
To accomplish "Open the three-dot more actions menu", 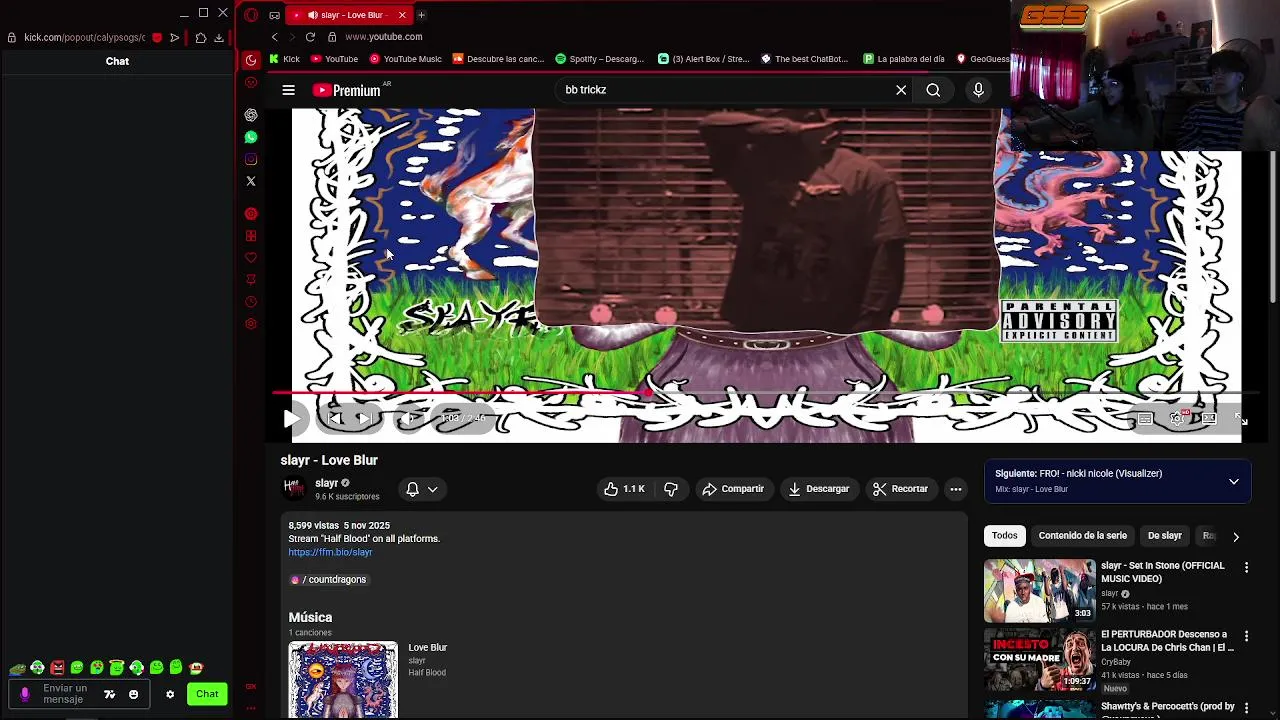I will click(x=956, y=489).
